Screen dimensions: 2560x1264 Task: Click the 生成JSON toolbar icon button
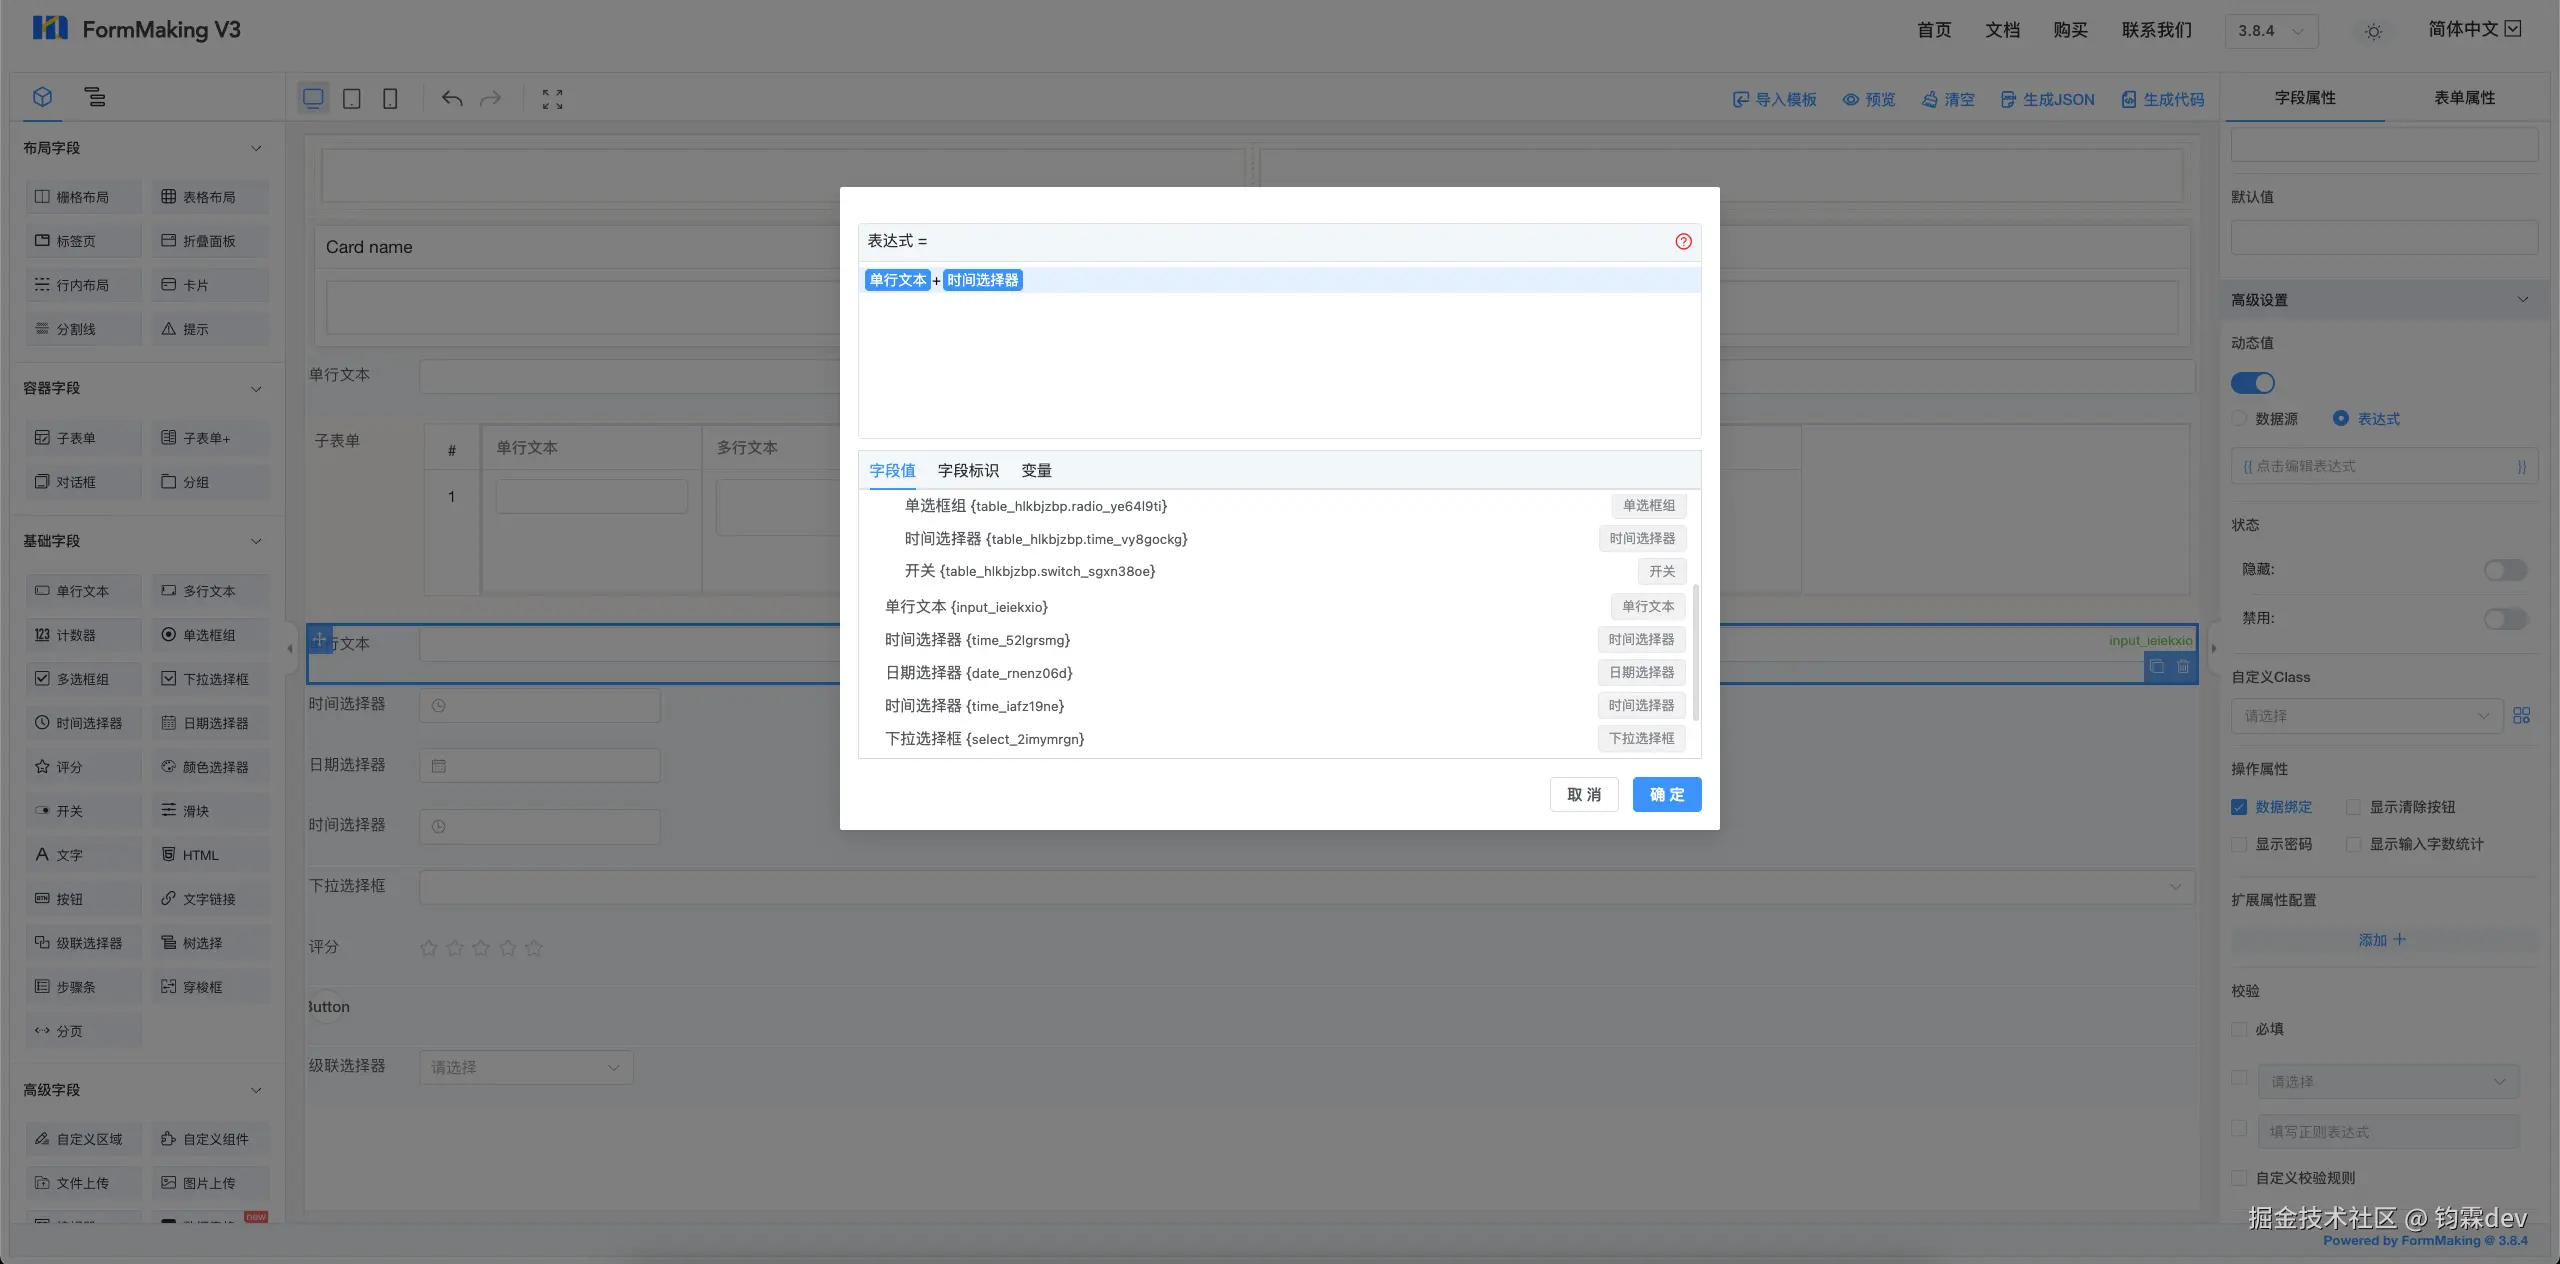click(x=2047, y=99)
